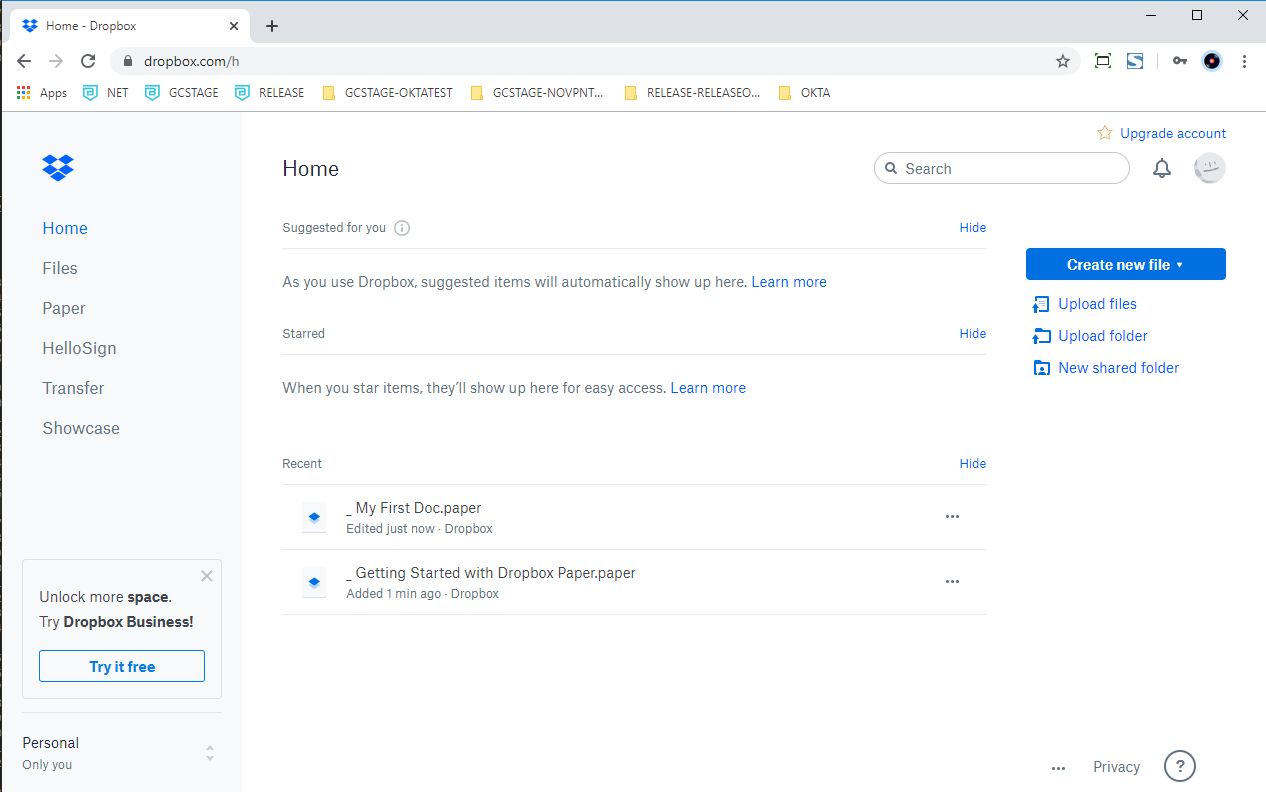This screenshot has height=792, width=1266.
Task: Hide the Recent section
Action: click(972, 464)
